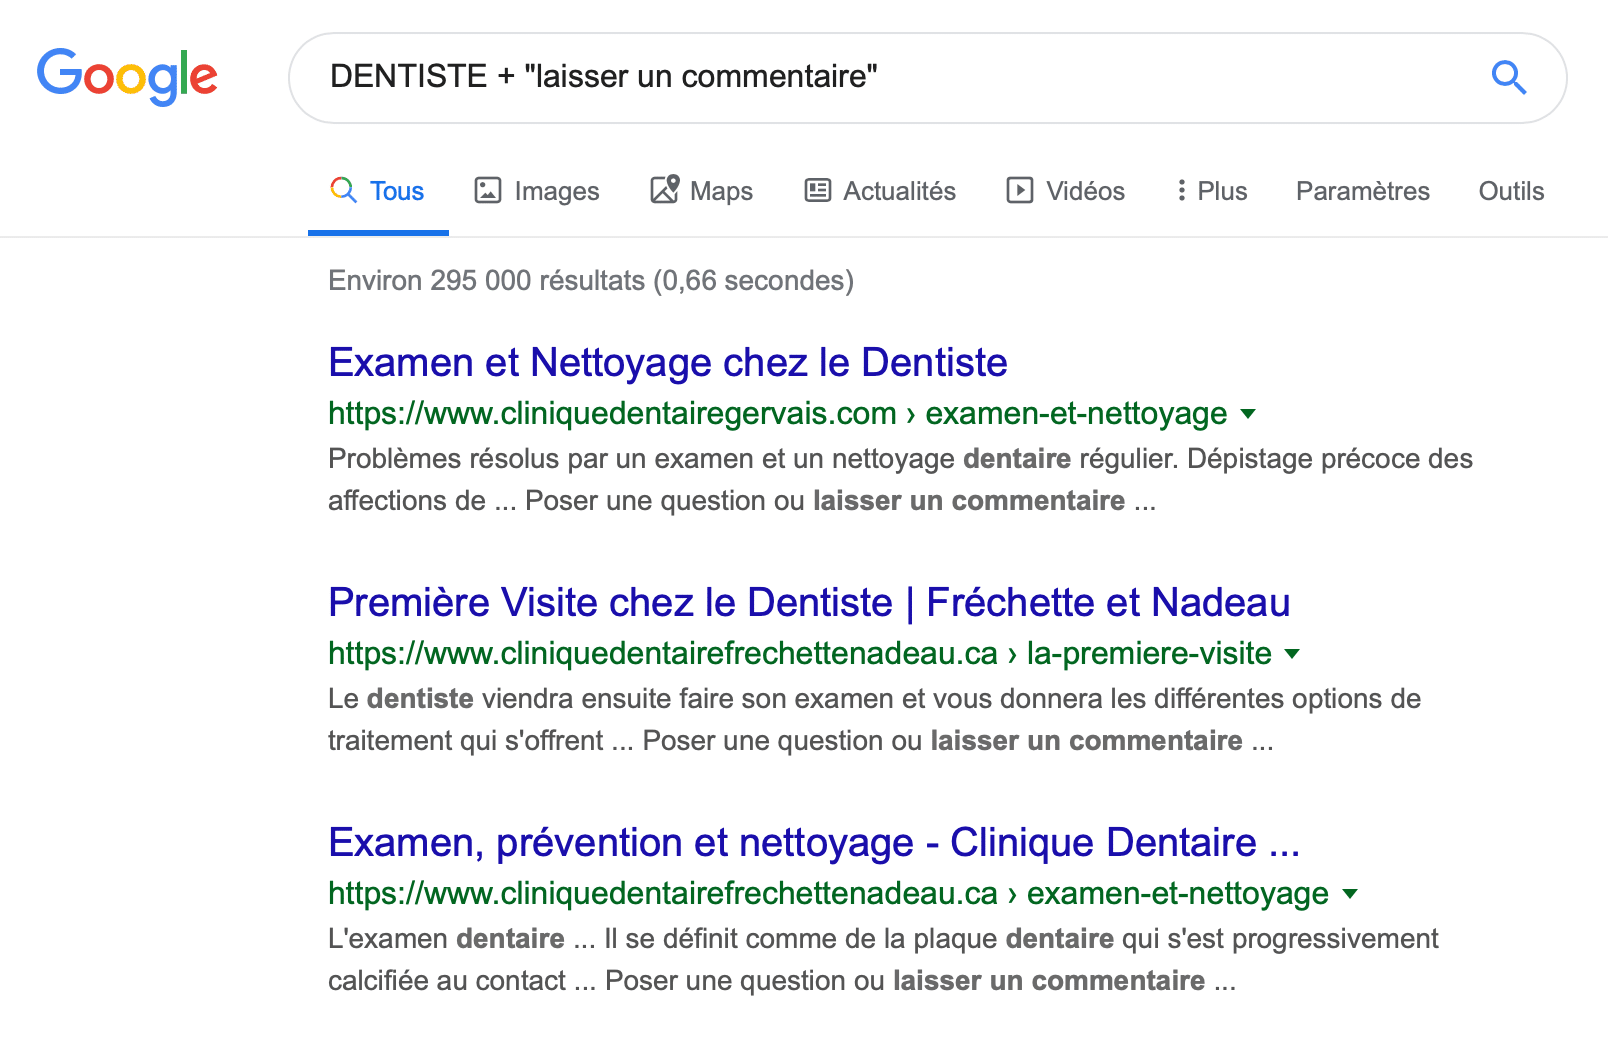Open the Plus menu
The height and width of the screenshot is (1044, 1608).
click(1212, 191)
